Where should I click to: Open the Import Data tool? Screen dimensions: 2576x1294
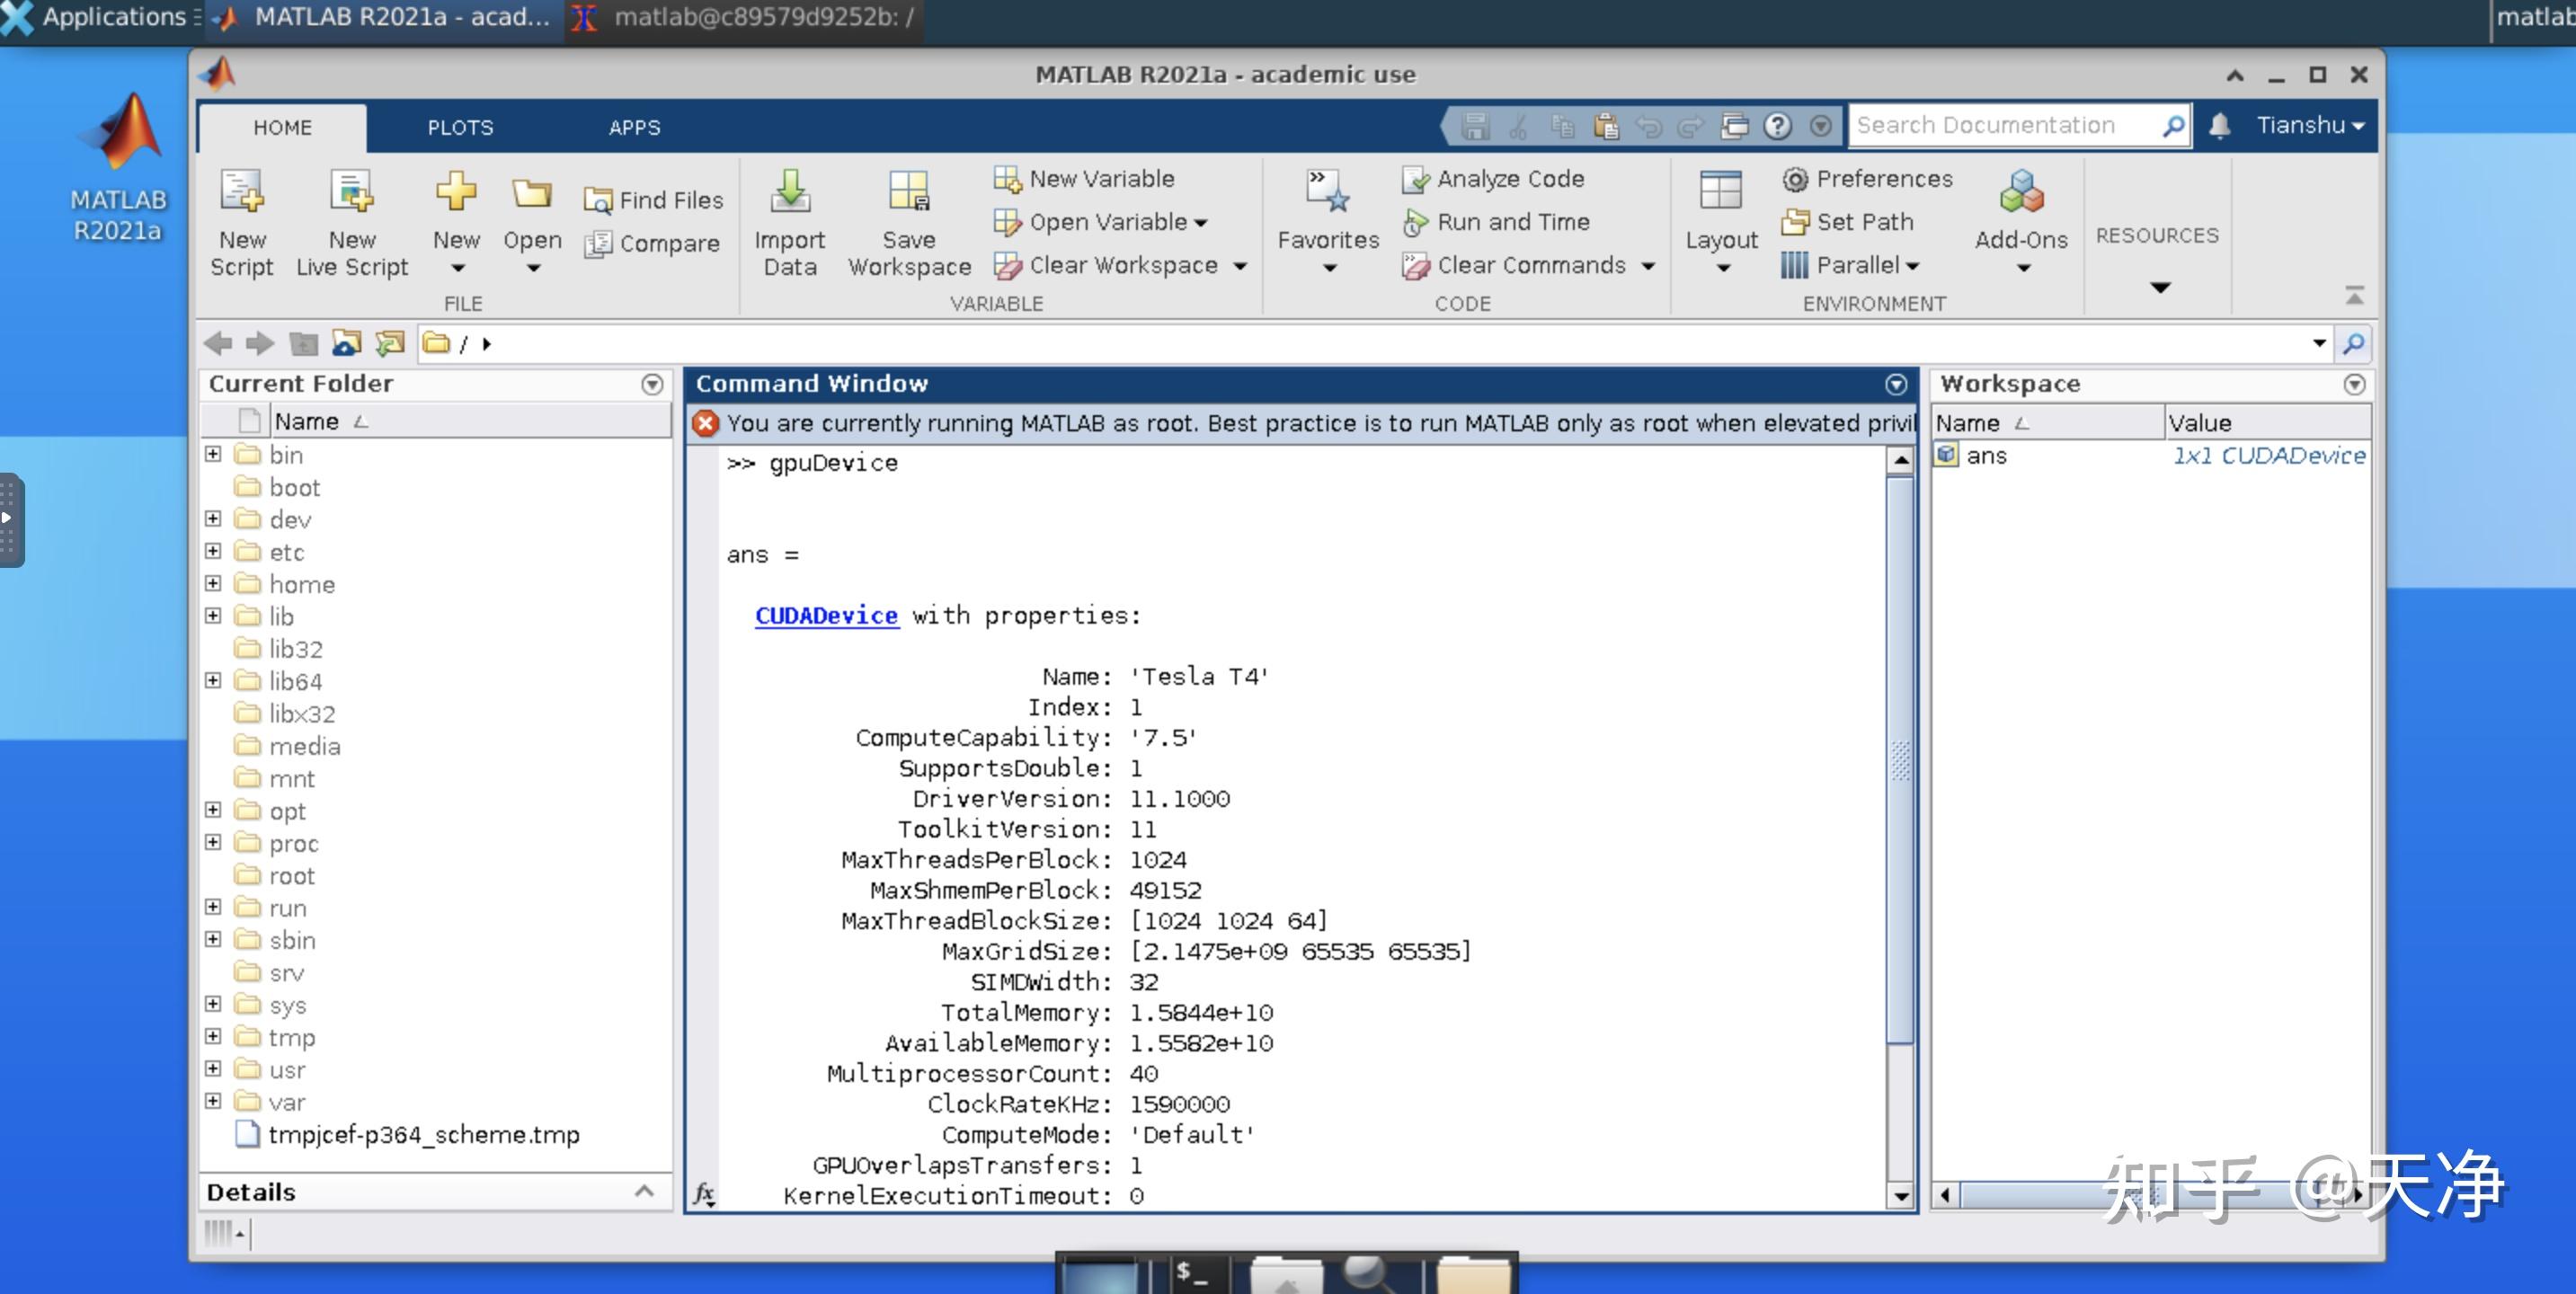coord(789,222)
